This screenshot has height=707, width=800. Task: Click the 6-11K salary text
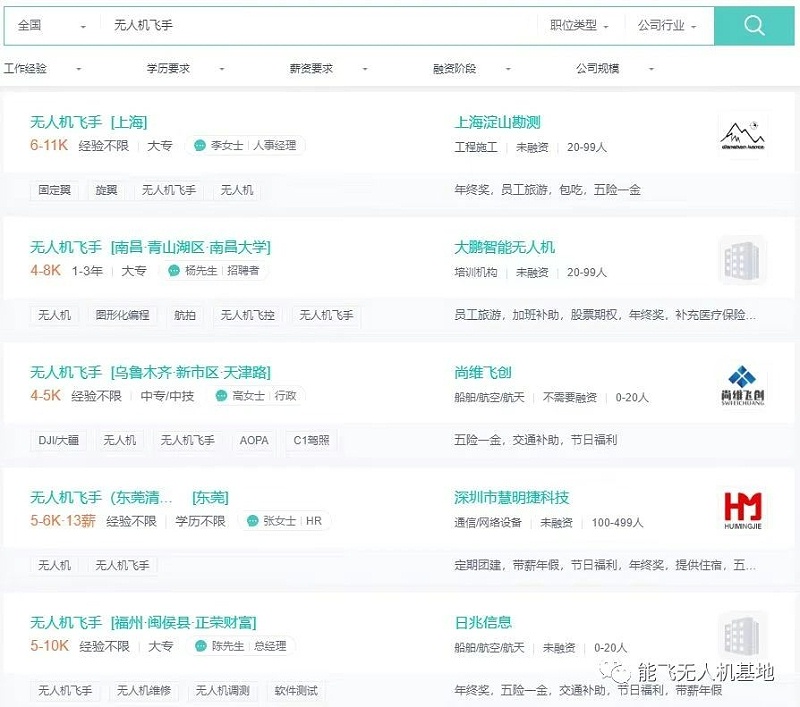pyautogui.click(x=49, y=145)
